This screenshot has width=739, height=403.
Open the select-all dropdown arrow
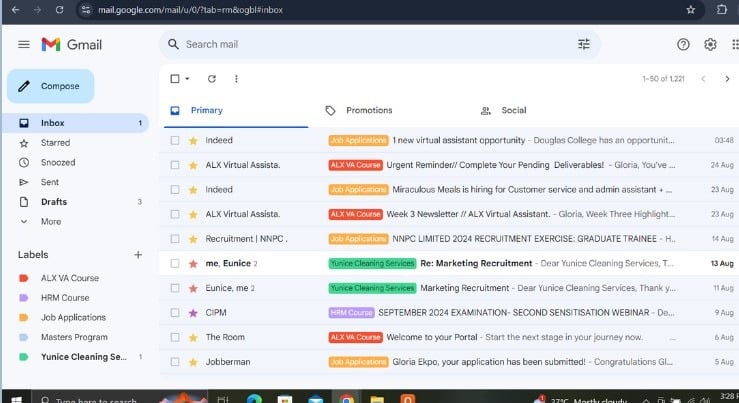coord(187,79)
